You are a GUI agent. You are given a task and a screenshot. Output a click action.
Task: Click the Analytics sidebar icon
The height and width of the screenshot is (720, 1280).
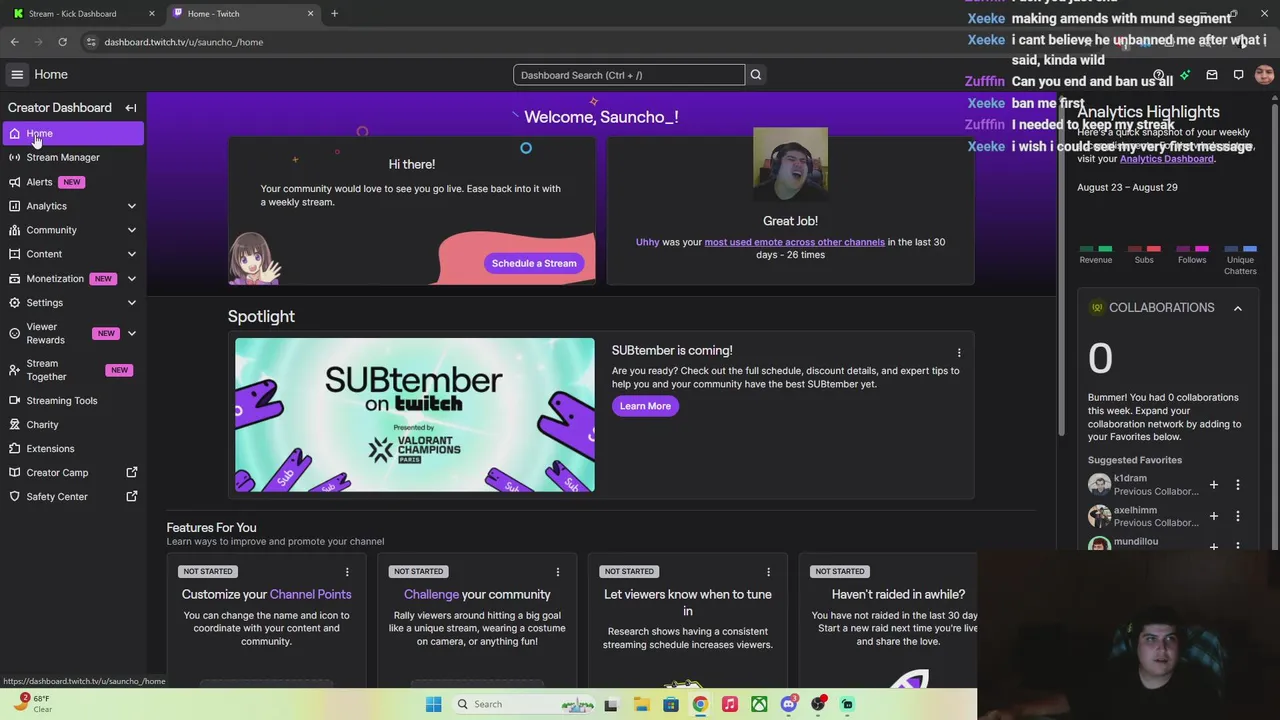[14, 206]
